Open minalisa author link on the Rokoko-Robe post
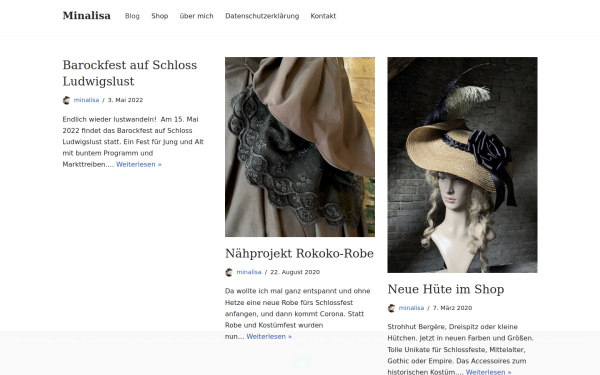600x375 pixels. click(x=249, y=272)
